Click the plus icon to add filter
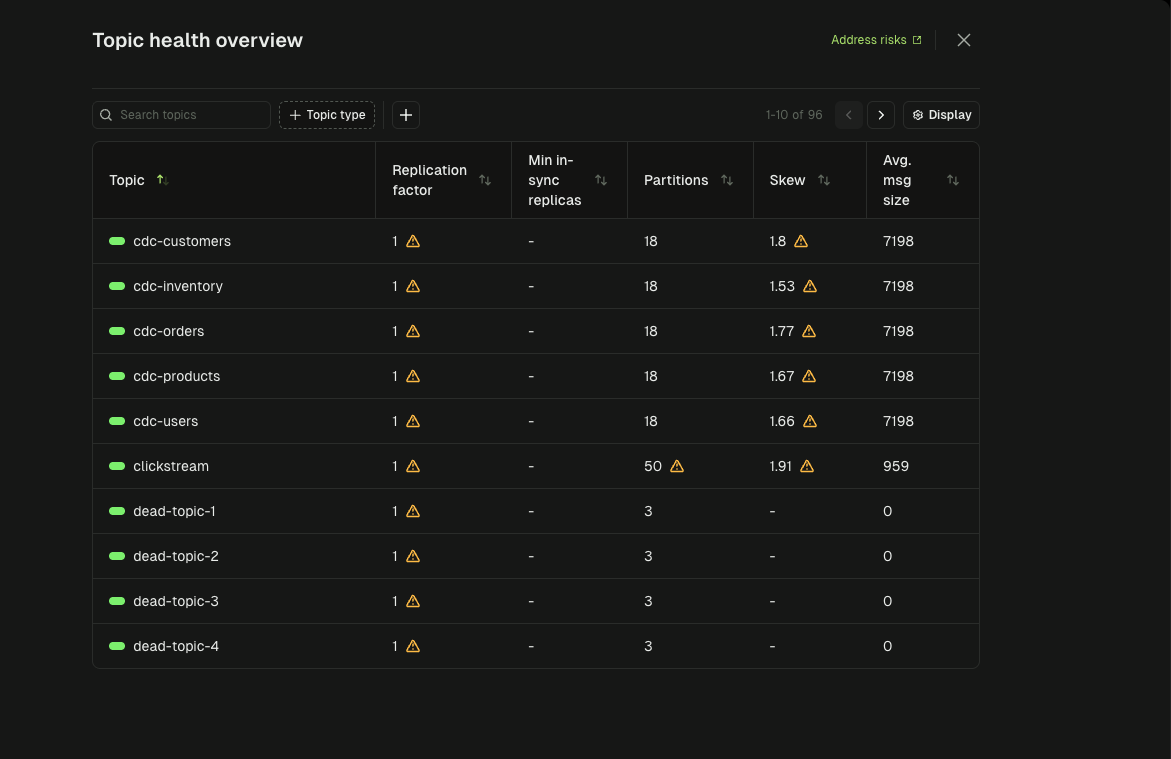This screenshot has height=759, width=1171. pos(406,115)
